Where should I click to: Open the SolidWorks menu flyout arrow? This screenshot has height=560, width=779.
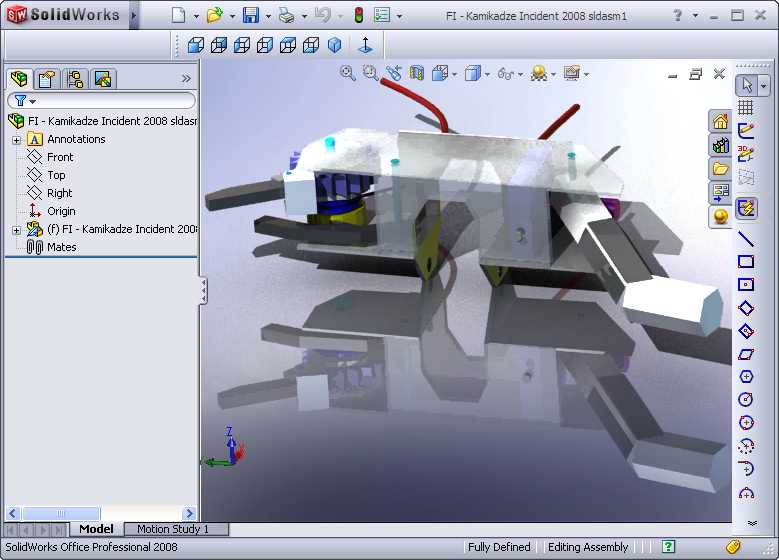click(134, 15)
